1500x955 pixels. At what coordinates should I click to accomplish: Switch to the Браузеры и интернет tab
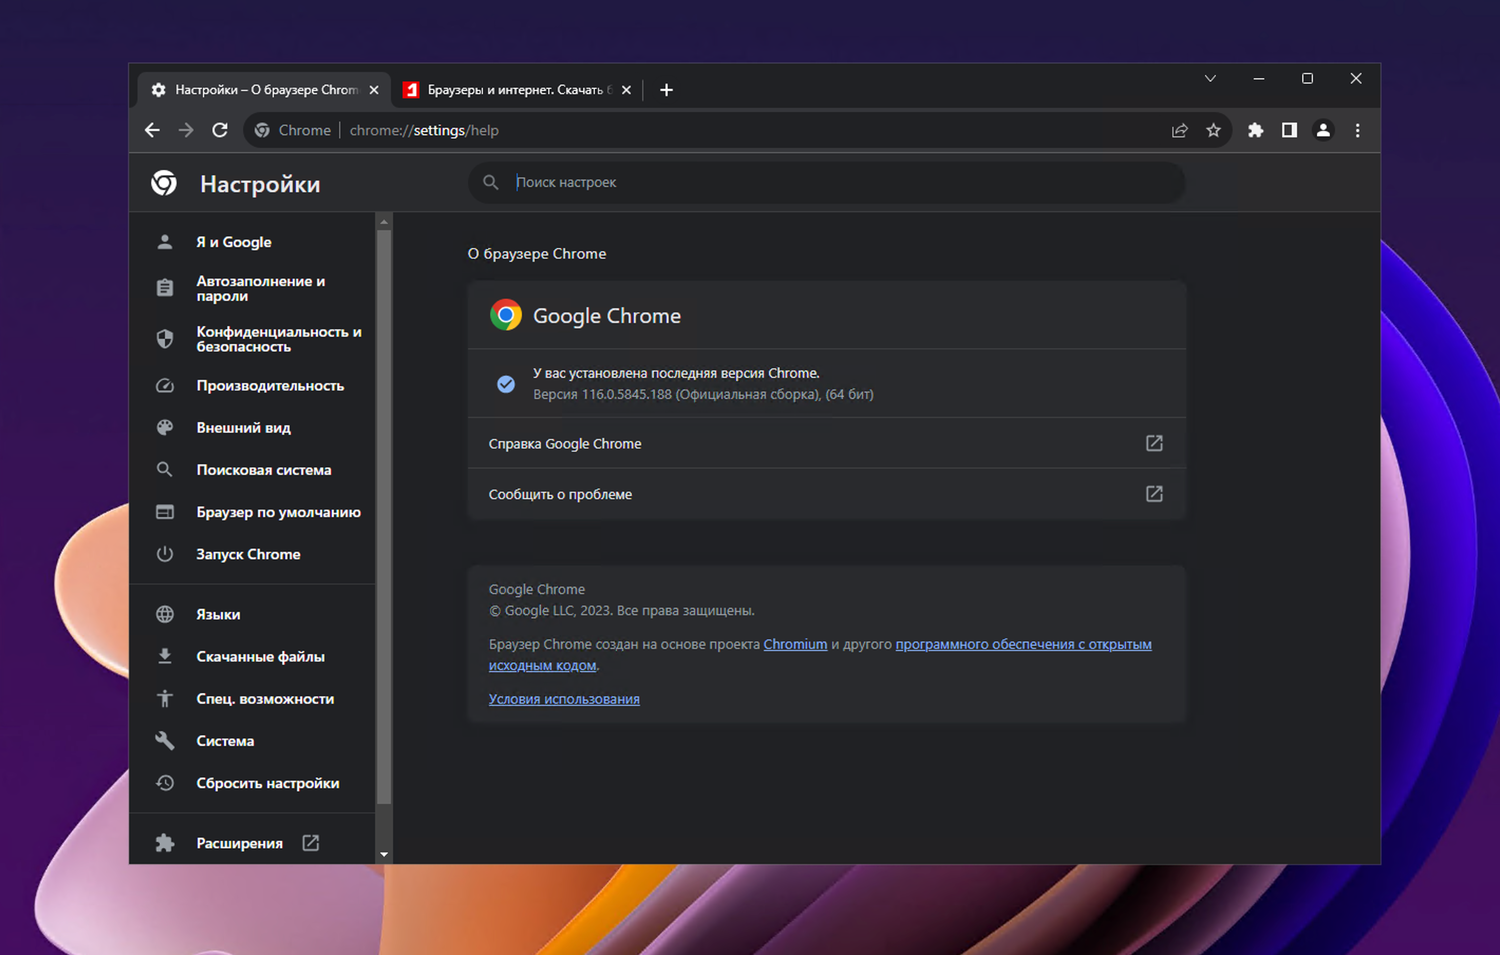[516, 90]
